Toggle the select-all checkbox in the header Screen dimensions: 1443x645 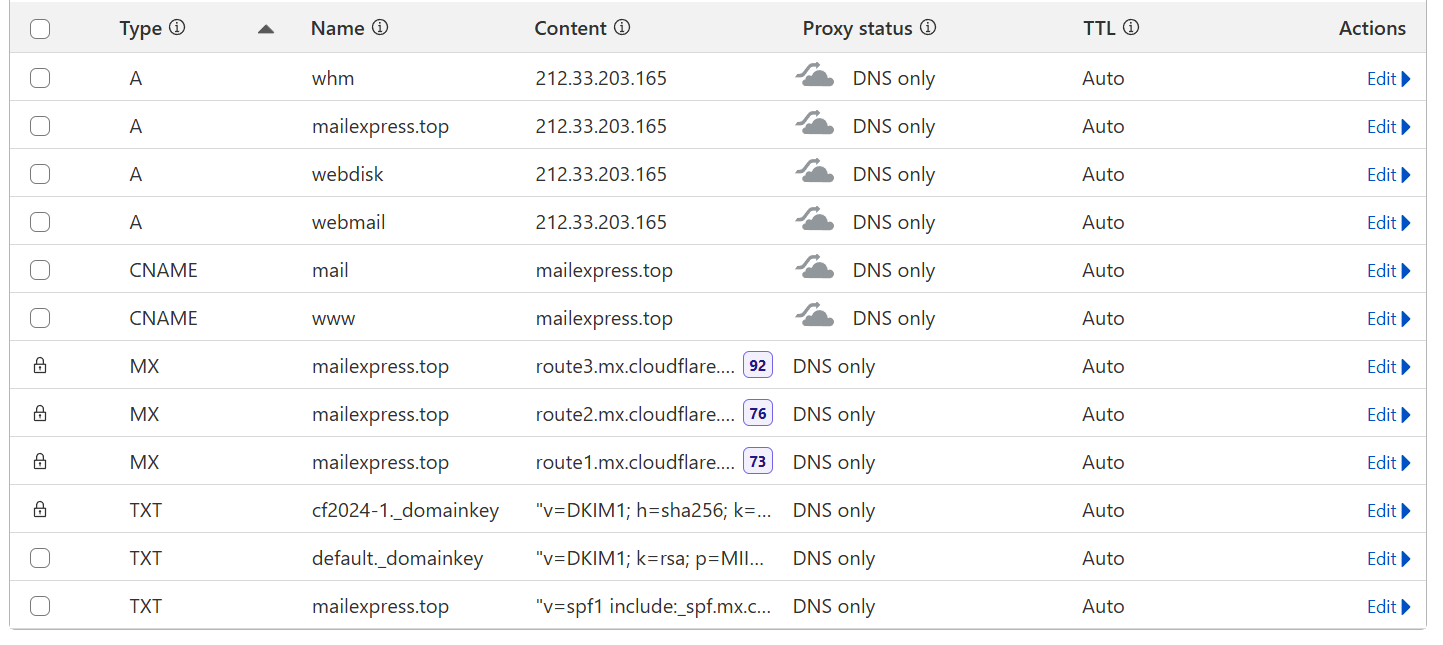coord(40,29)
